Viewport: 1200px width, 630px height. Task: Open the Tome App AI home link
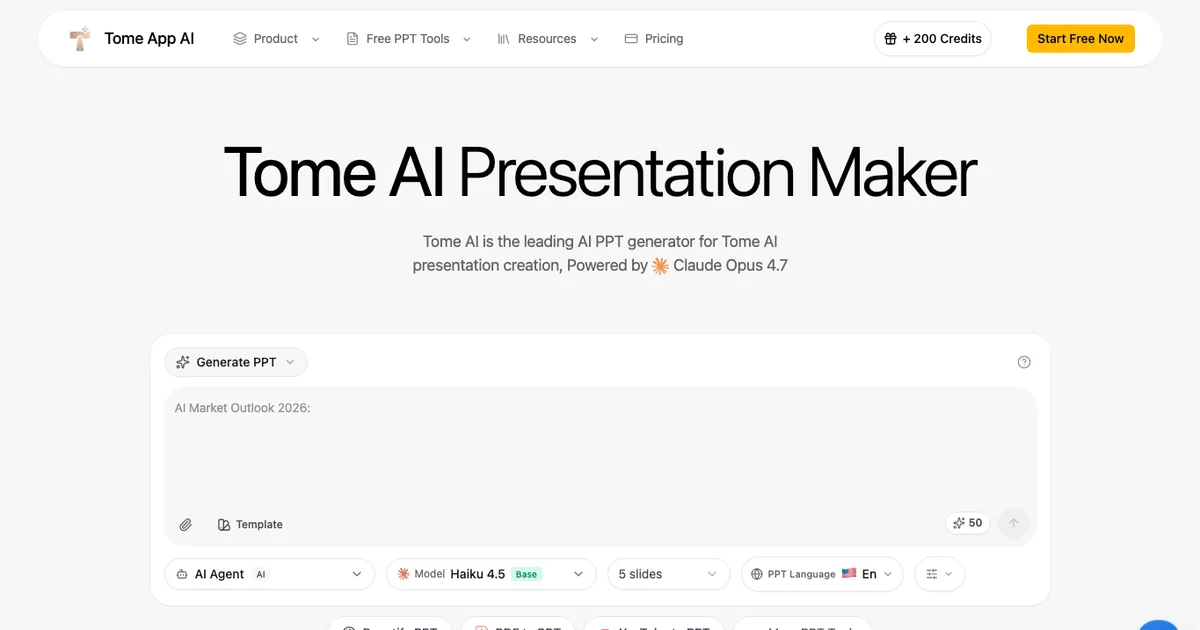pyautogui.click(x=131, y=39)
